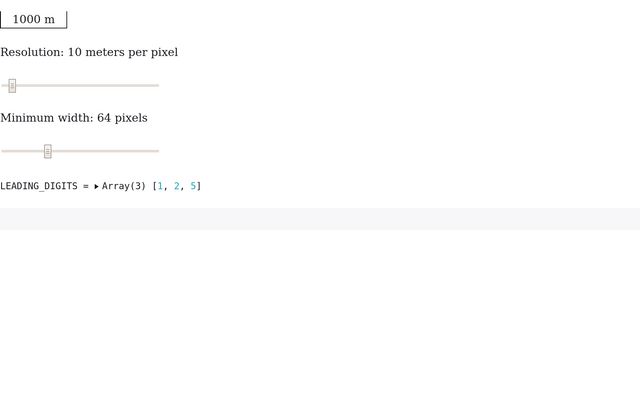
Task: Click the Array(3) label text
Action: pos(124,186)
